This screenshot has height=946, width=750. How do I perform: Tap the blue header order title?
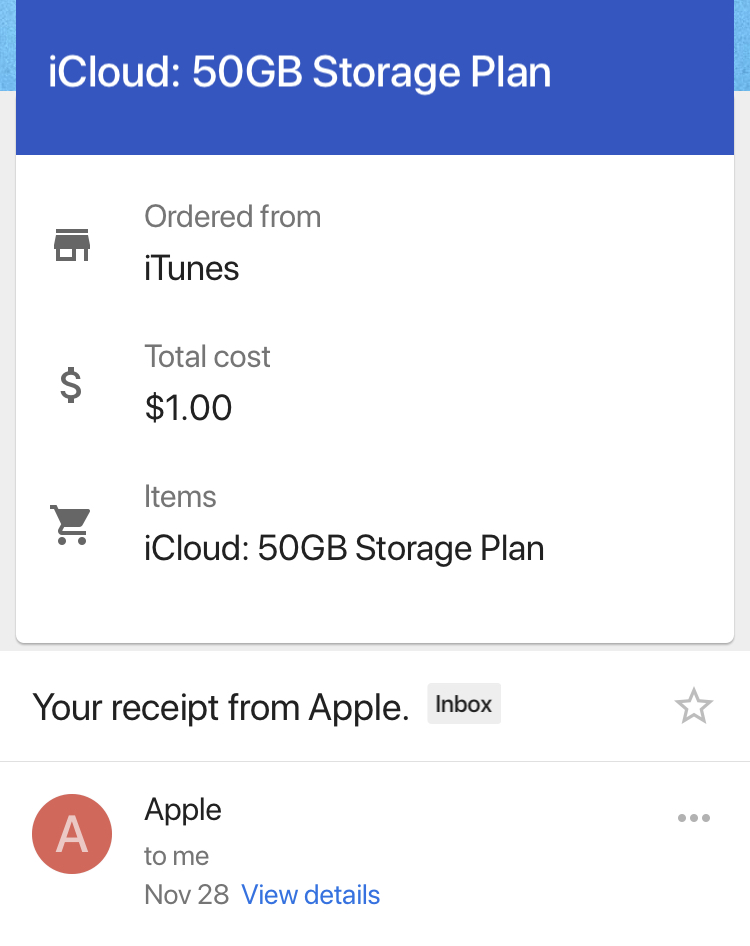point(299,73)
